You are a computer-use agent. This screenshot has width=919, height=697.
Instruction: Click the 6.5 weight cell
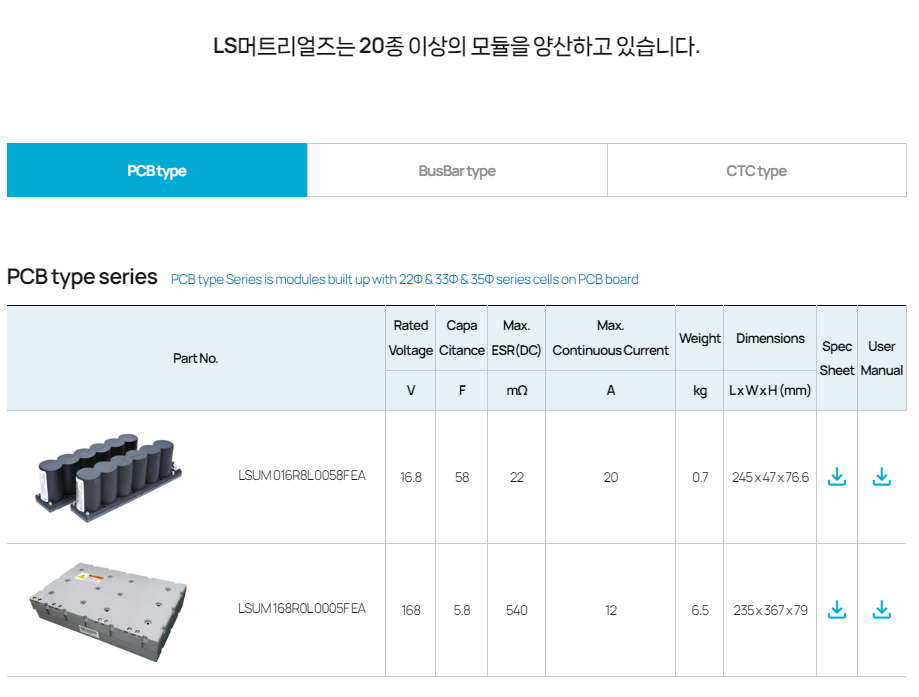point(700,610)
